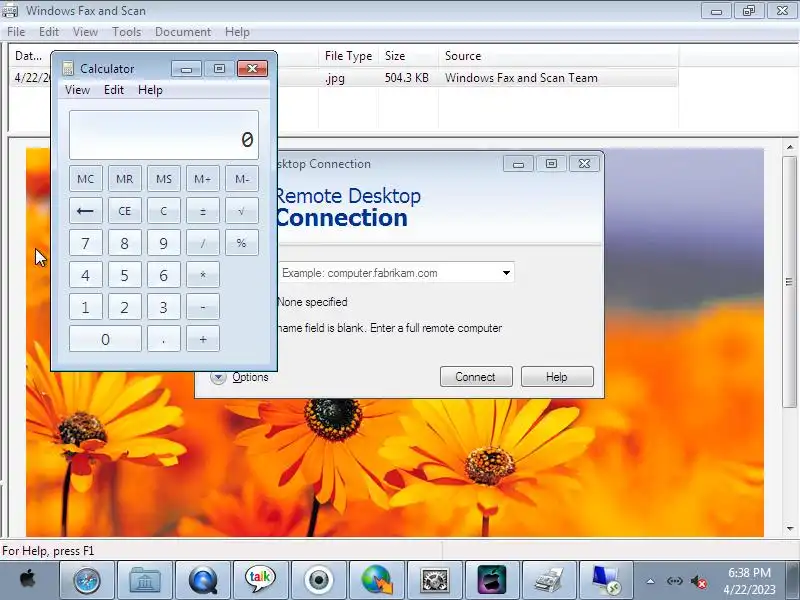
Task: Click the CE calculator key
Action: (x=124, y=211)
